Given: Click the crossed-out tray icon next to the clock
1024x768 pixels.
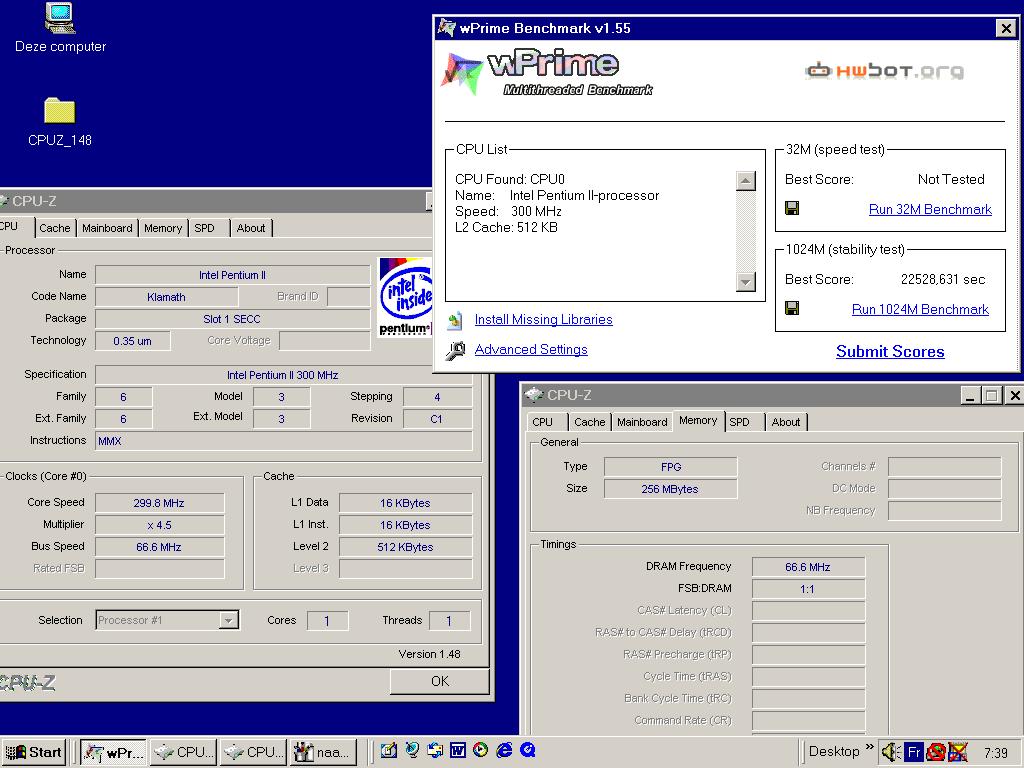Looking at the screenshot, I should pos(958,752).
